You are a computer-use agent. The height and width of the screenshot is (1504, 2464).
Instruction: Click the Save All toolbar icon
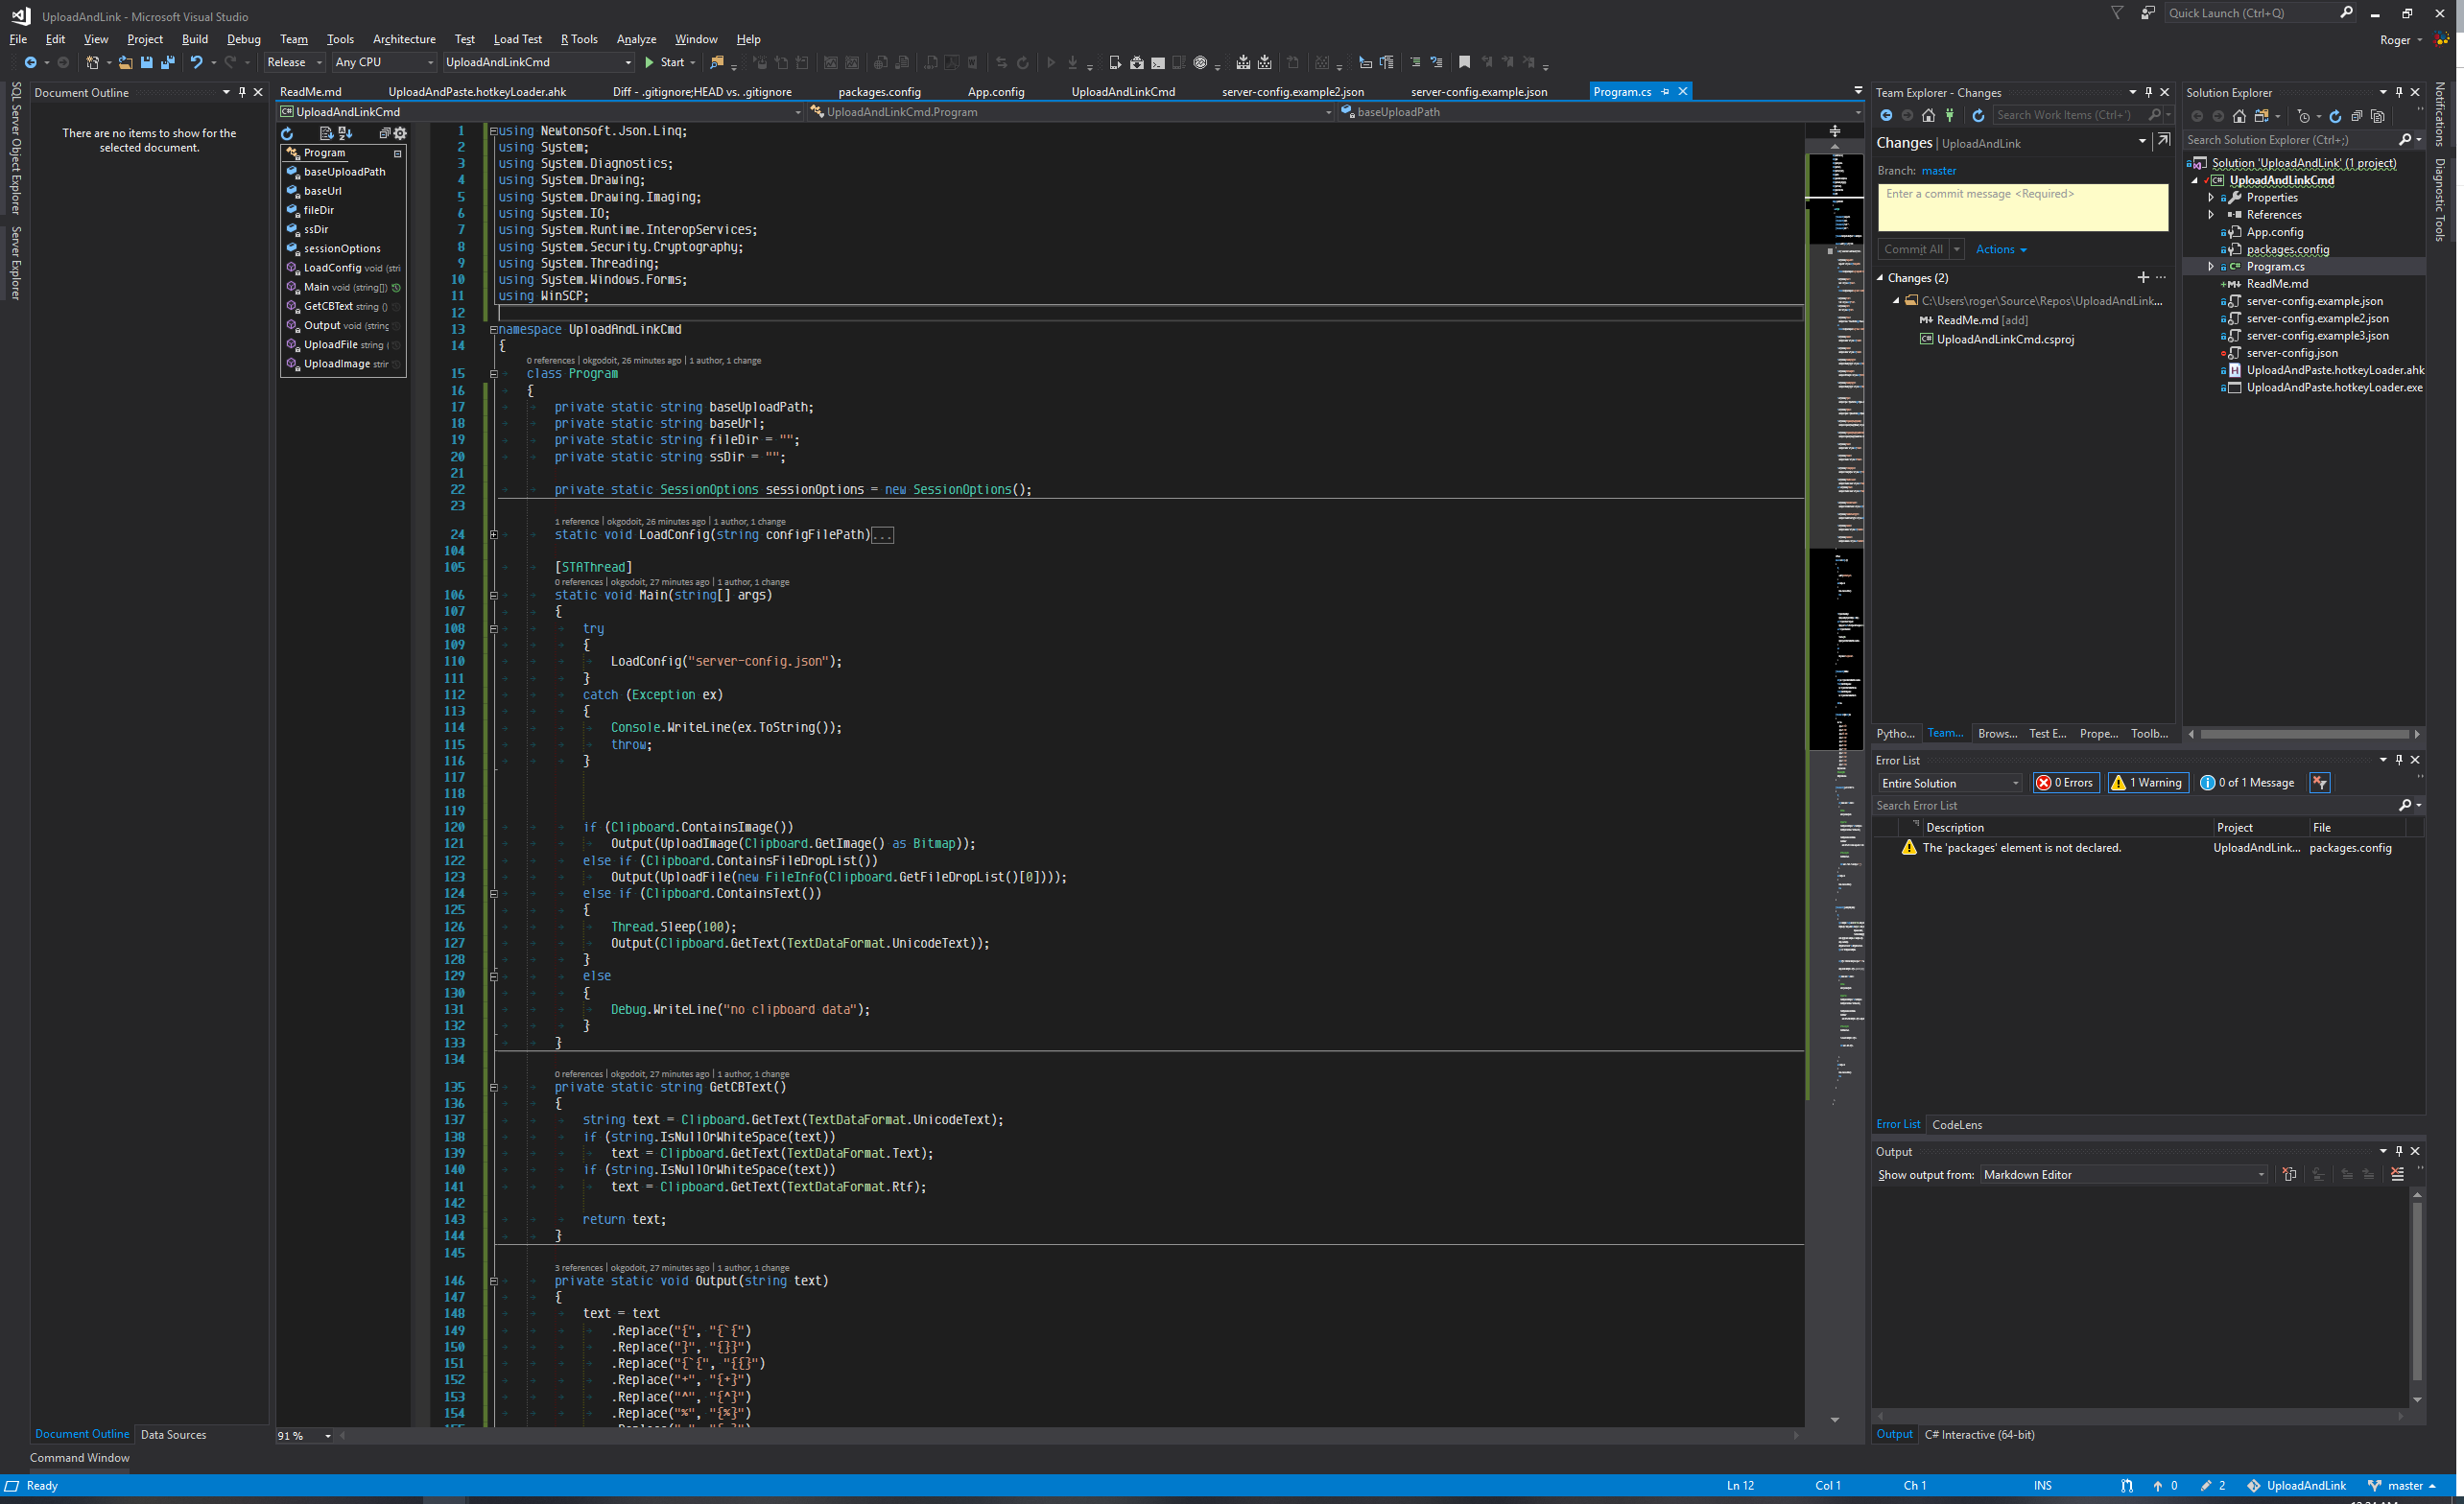click(x=167, y=62)
